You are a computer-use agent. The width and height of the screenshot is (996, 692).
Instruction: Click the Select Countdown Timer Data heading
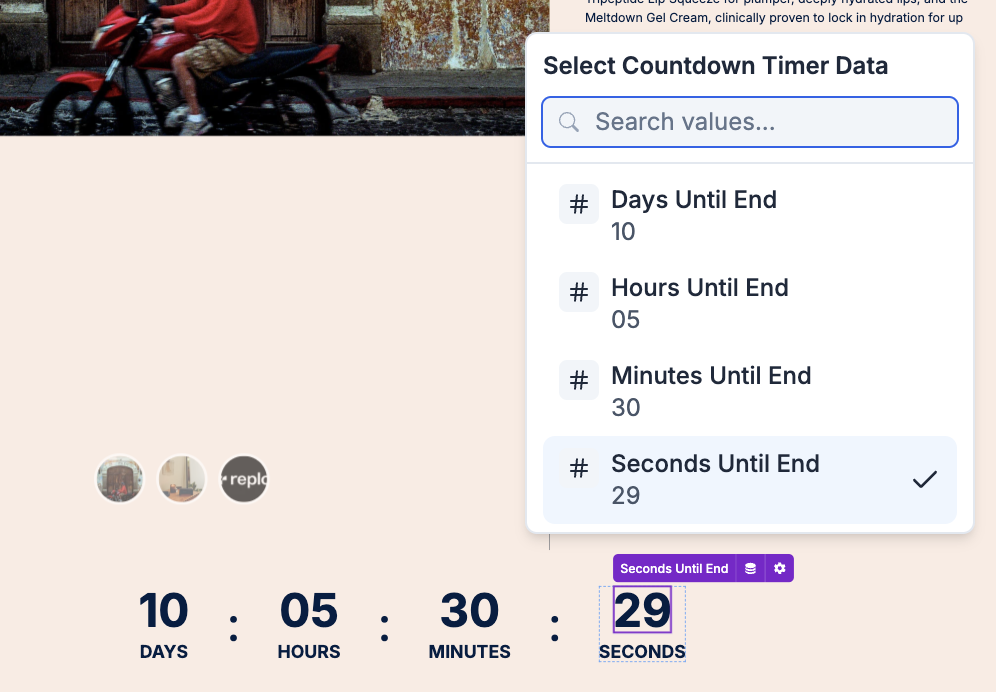point(716,65)
